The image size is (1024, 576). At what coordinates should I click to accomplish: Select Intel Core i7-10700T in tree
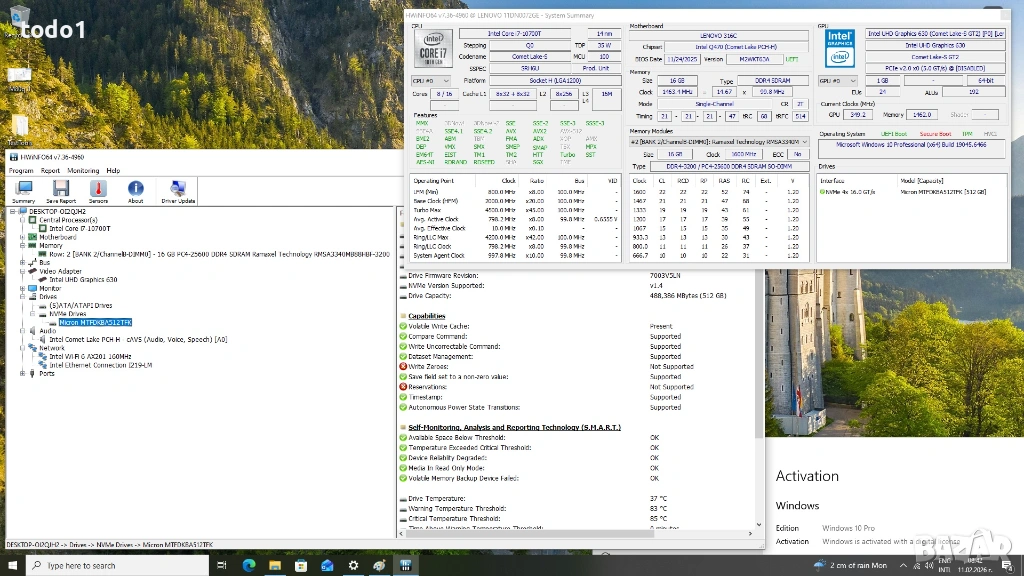pos(79,229)
